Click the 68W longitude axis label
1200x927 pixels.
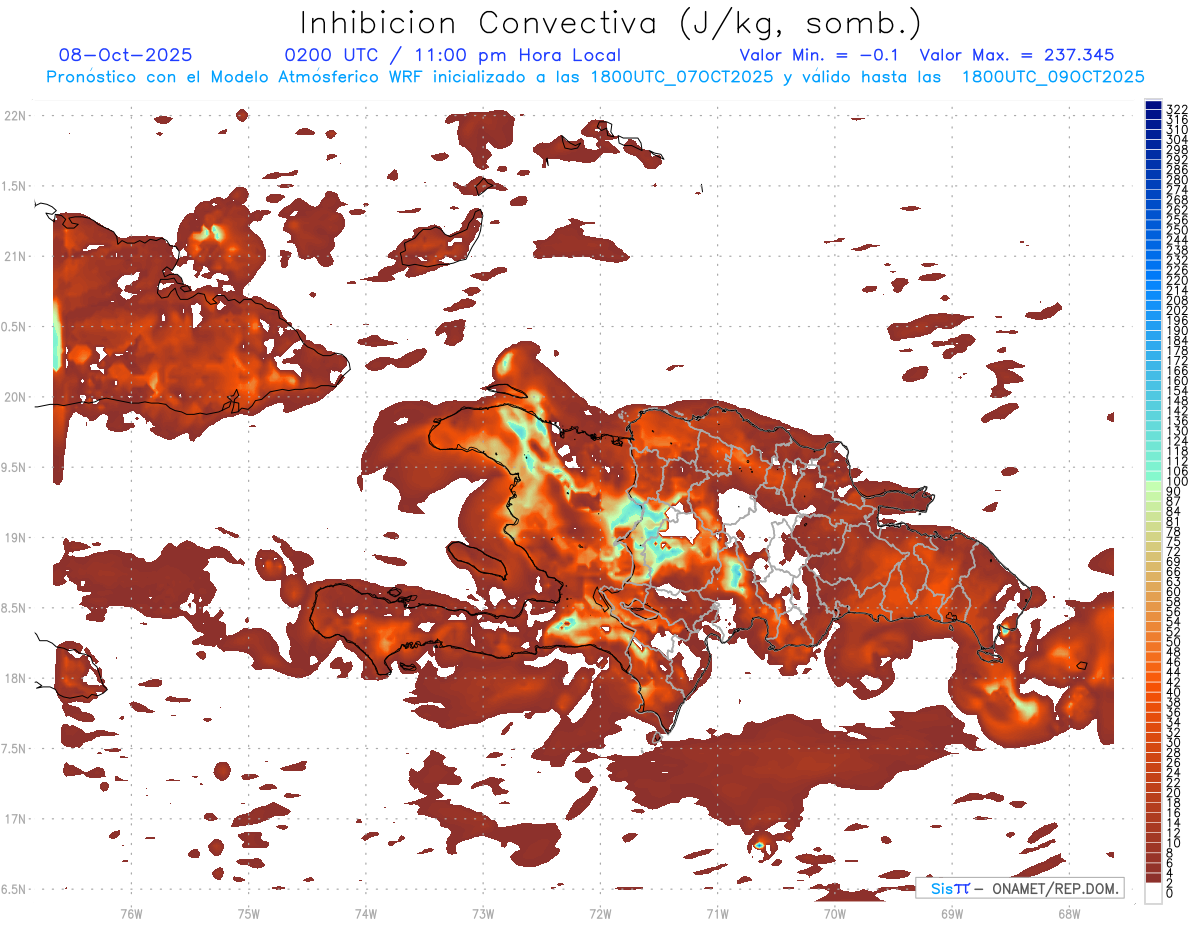[x=1068, y=912]
